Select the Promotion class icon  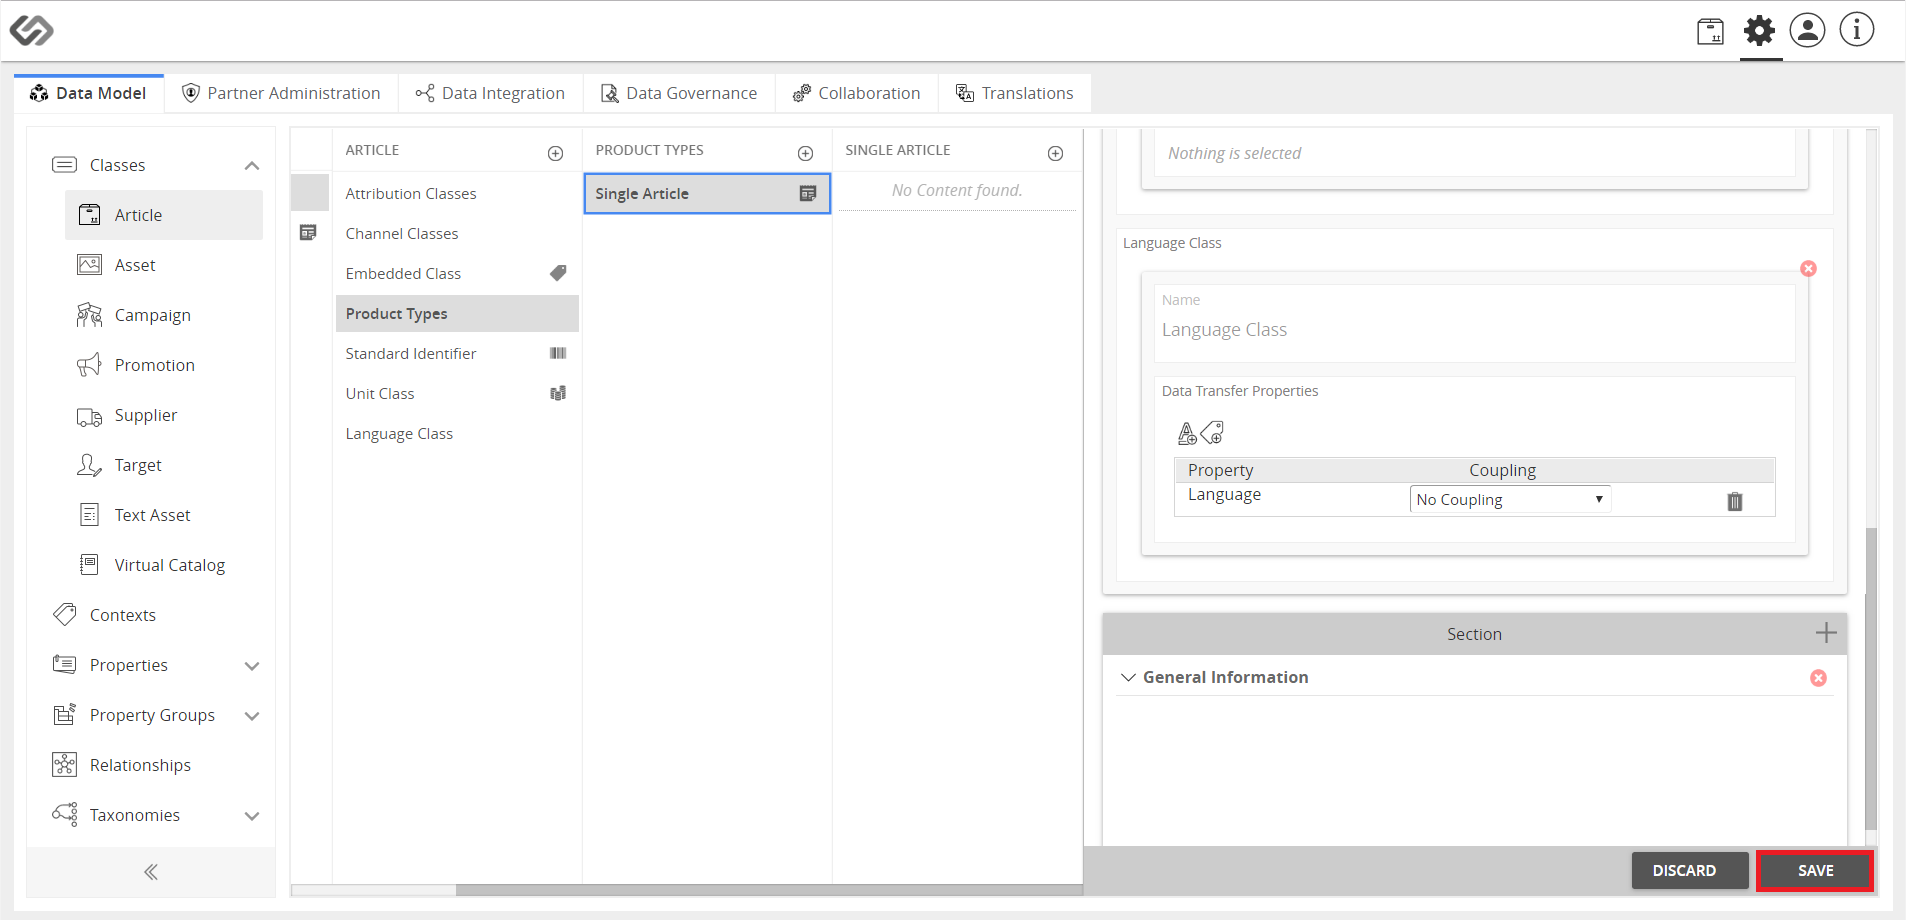pyautogui.click(x=89, y=365)
